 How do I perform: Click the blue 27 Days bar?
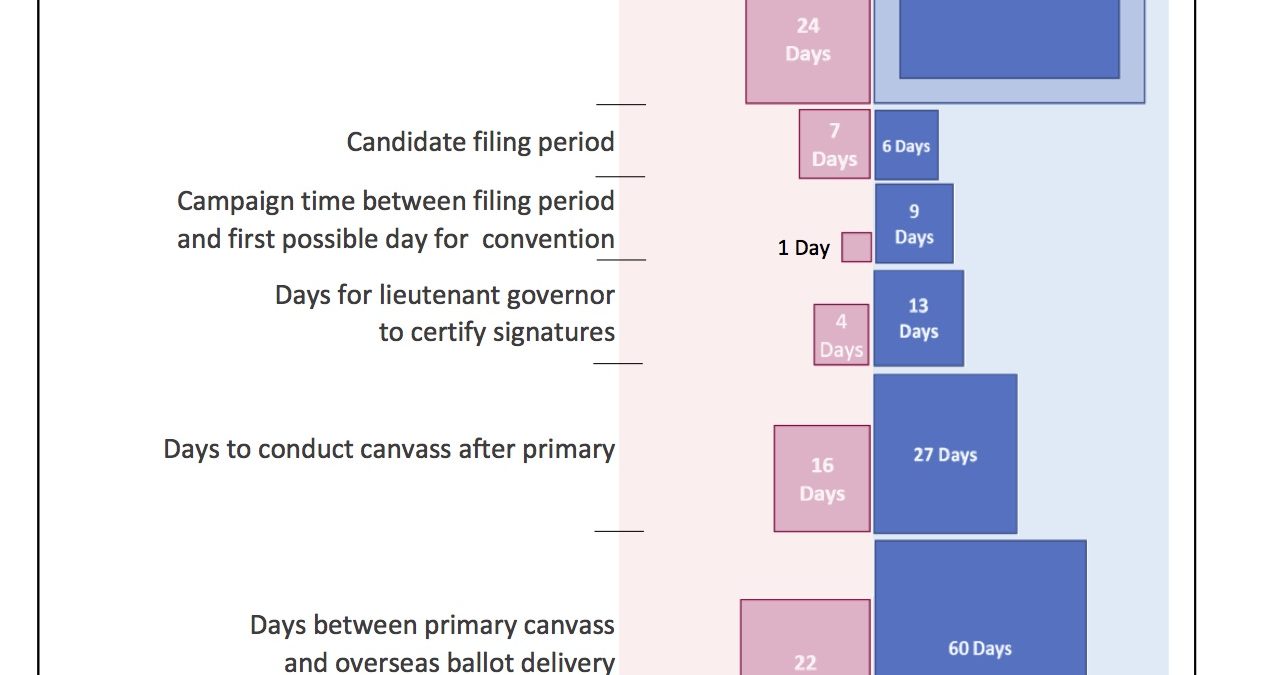[x=945, y=454]
